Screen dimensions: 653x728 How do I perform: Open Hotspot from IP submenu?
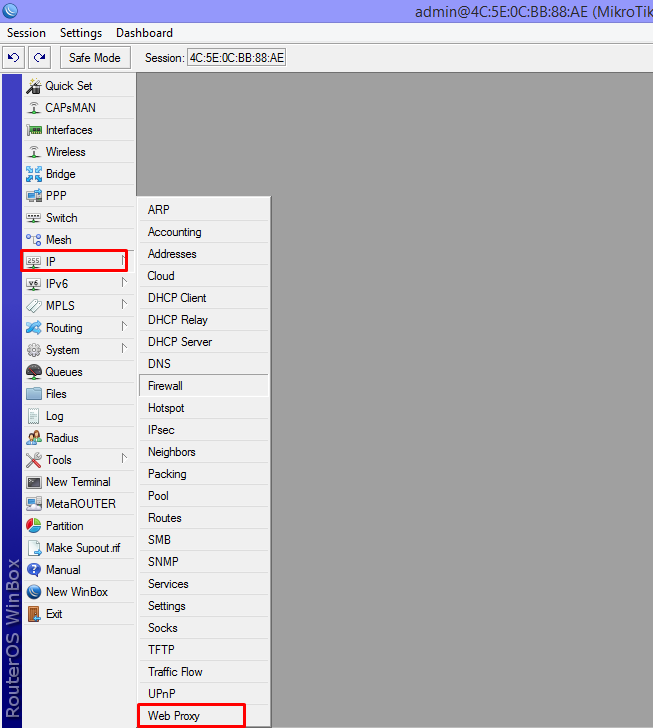coord(204,408)
